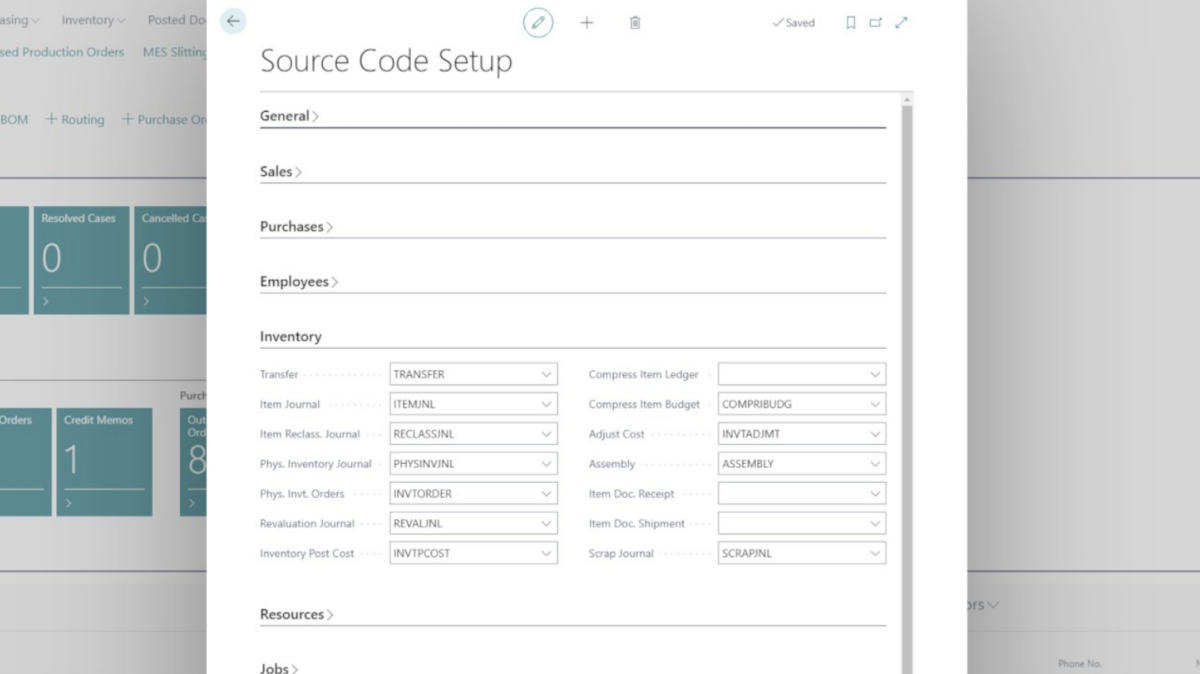The width and height of the screenshot is (1200, 674).
Task: Click the Item Journal input field
Action: tap(463, 405)
